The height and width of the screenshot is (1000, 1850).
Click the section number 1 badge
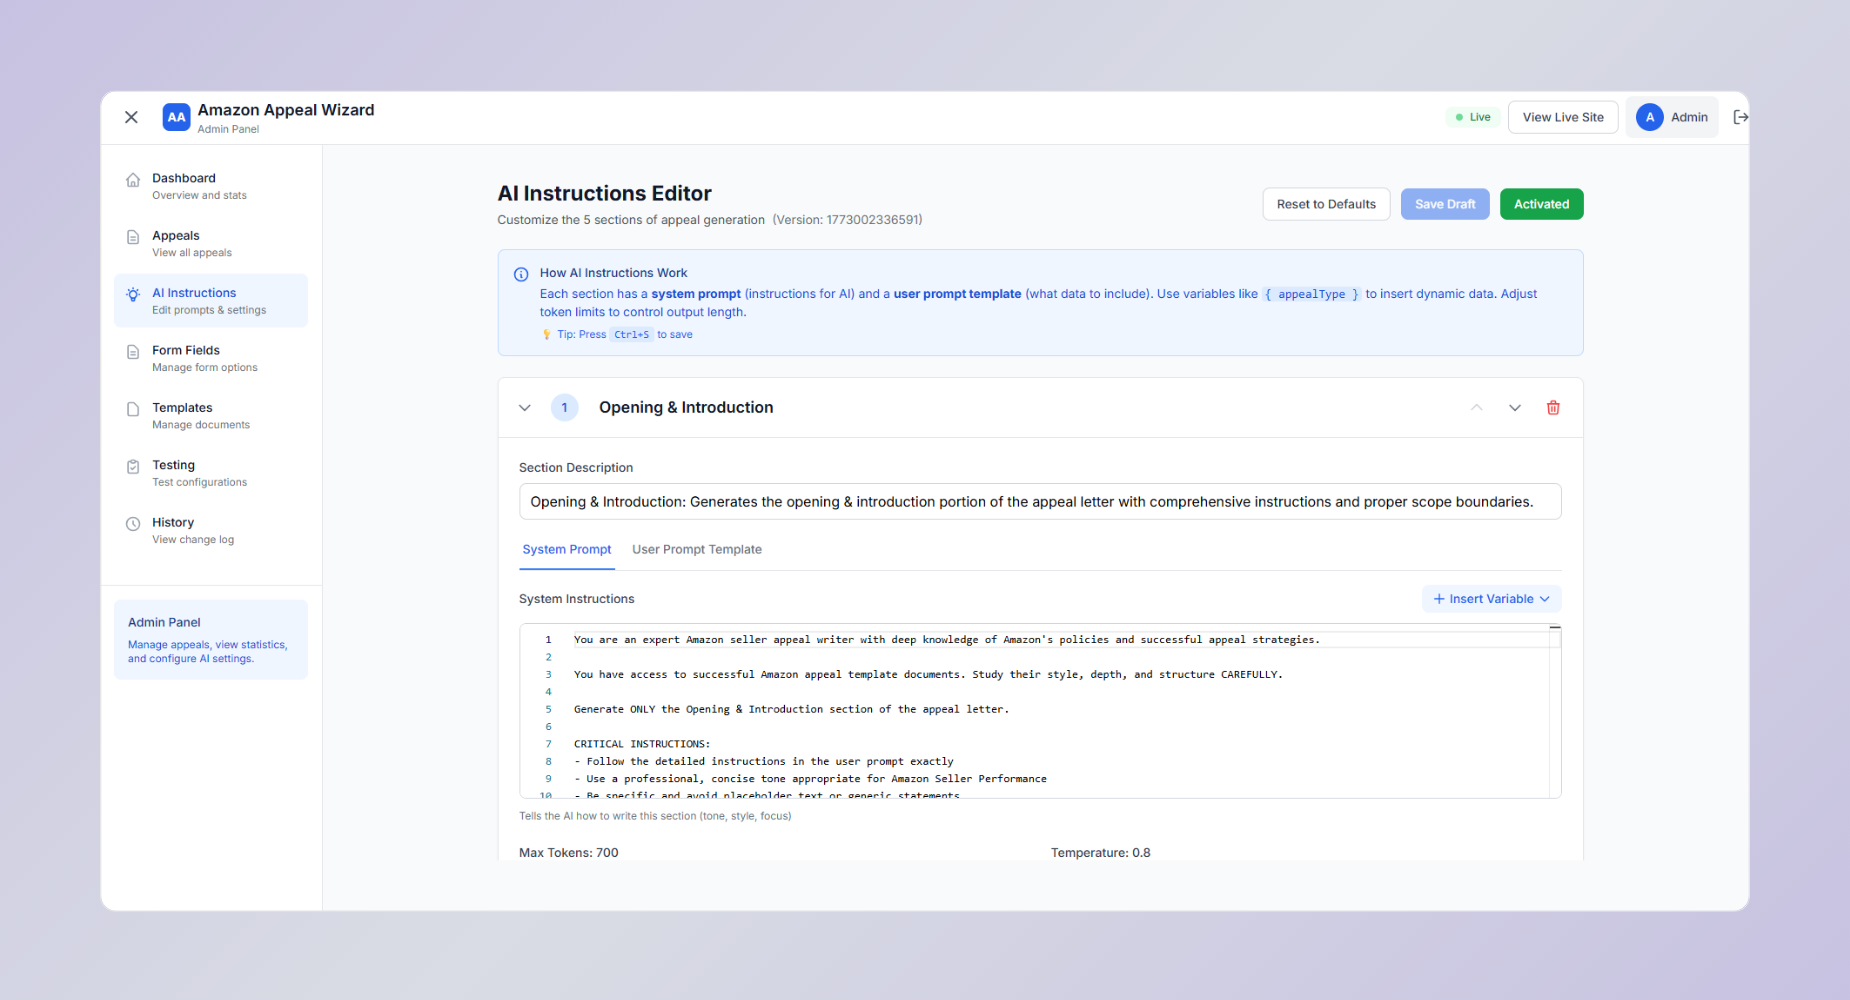coord(564,408)
